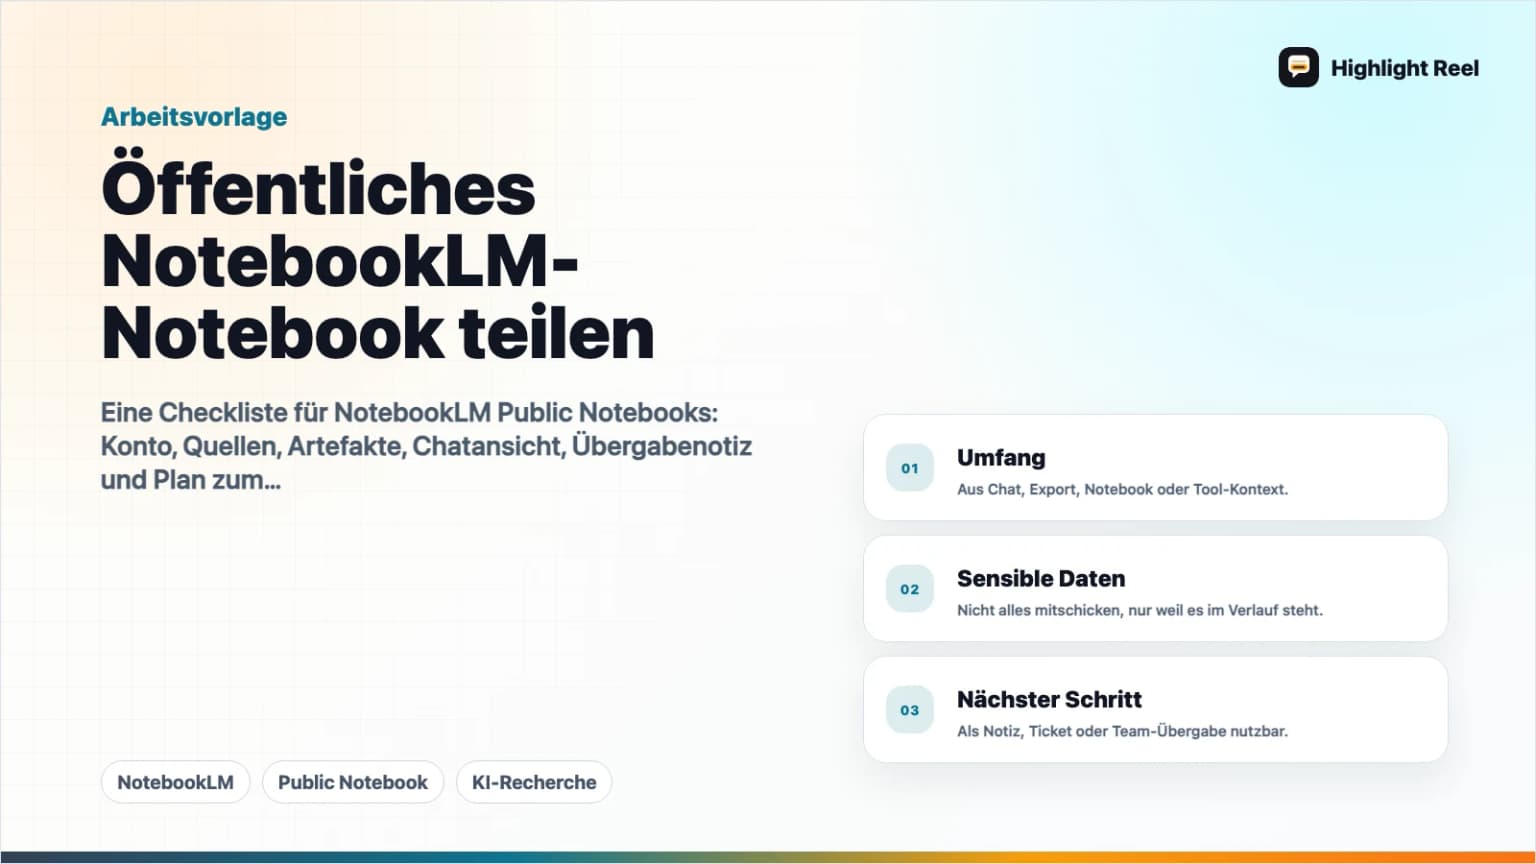Select the KI-Recherche tag pill
1536x864 pixels.
pyautogui.click(x=534, y=782)
